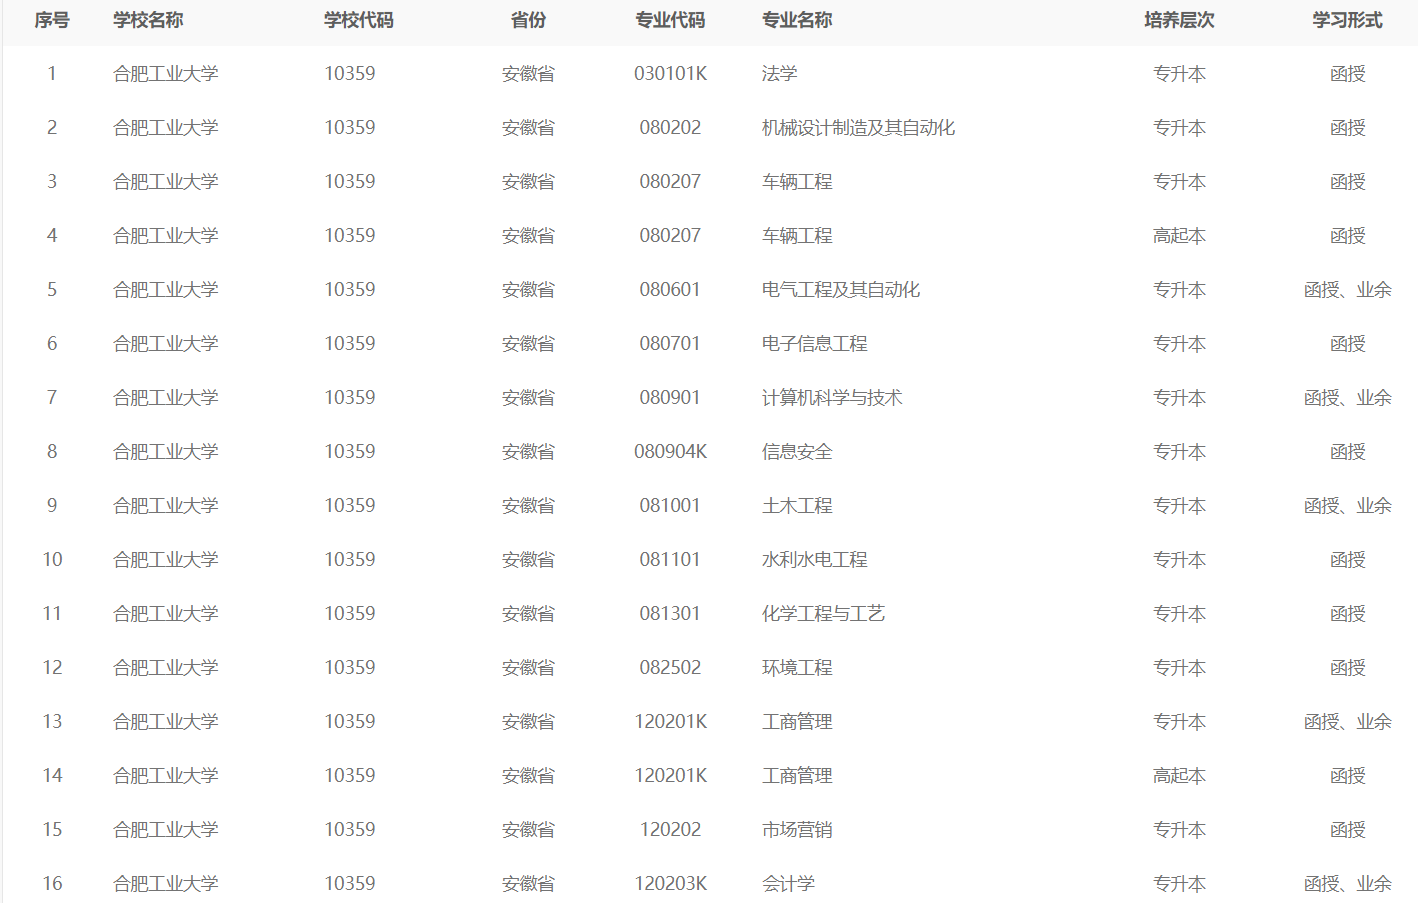Click school code 10359 in row 2

point(350,128)
